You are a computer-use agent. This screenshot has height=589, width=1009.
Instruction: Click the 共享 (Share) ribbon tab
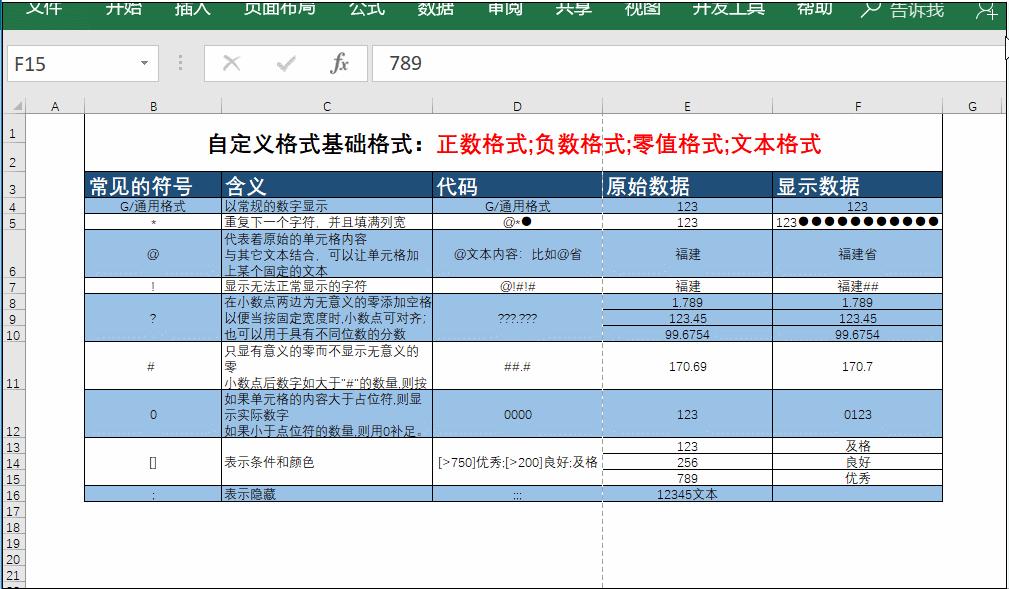click(574, 10)
